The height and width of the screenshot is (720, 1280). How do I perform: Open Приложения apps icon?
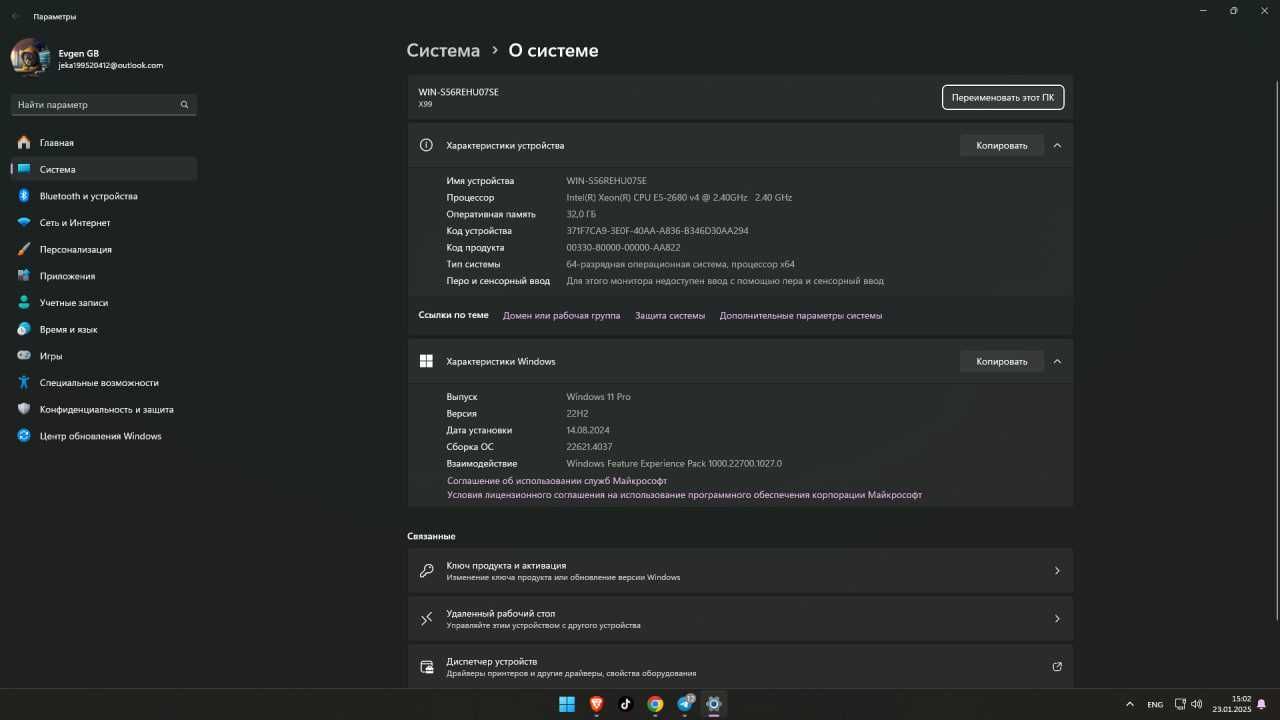[24, 276]
